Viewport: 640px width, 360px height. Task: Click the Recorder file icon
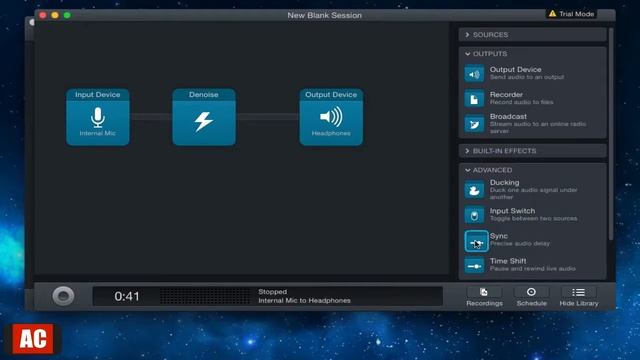(474, 99)
